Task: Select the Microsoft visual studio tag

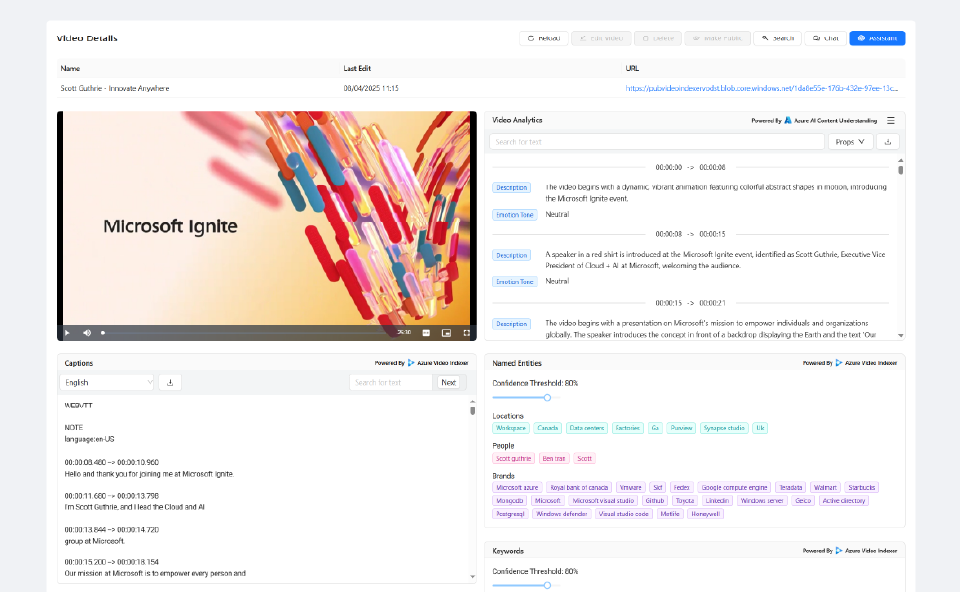Action: click(x=603, y=501)
